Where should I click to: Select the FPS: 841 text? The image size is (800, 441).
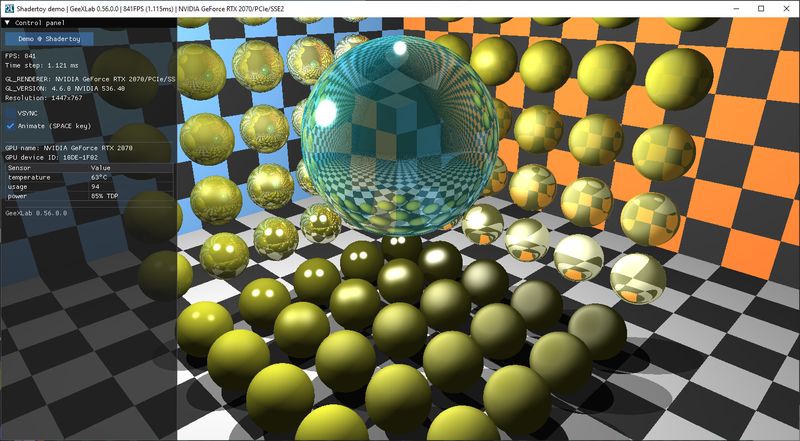pyautogui.click(x=20, y=56)
